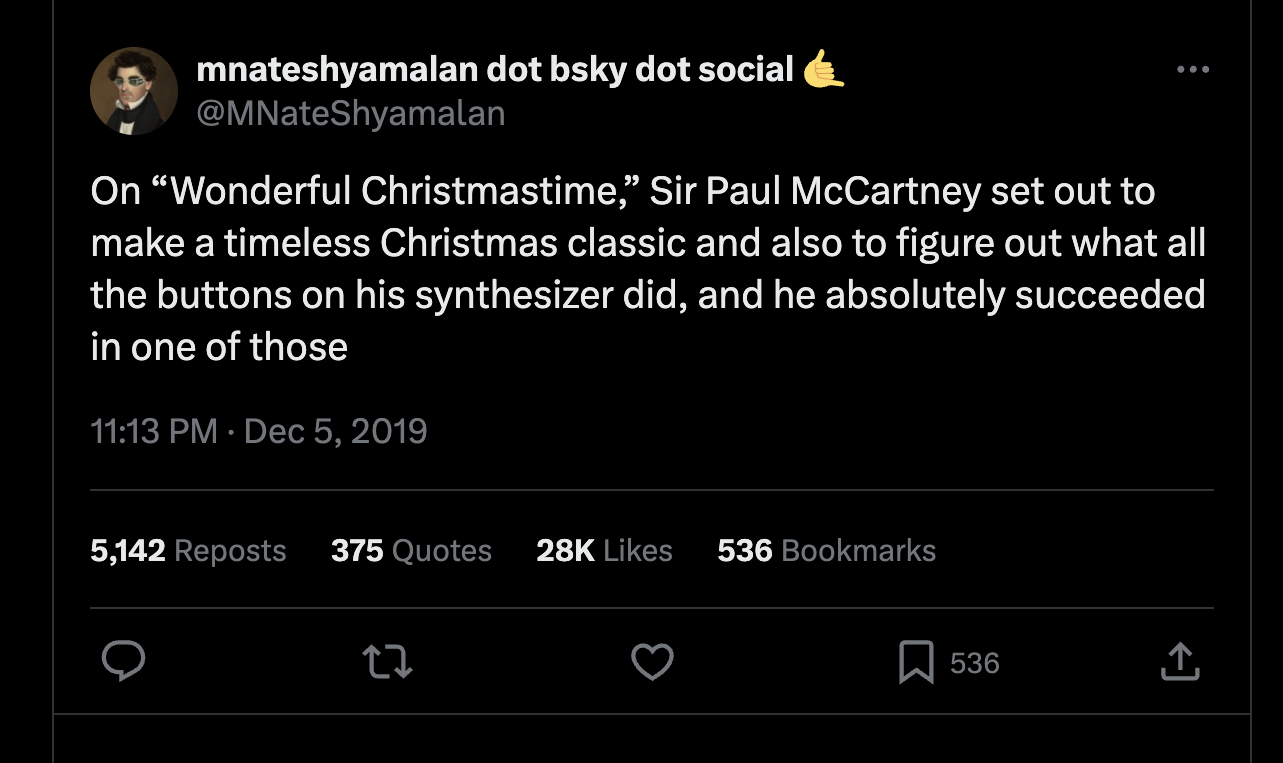
Task: Click the 536 count beside bookmark icon
Action: [974, 663]
